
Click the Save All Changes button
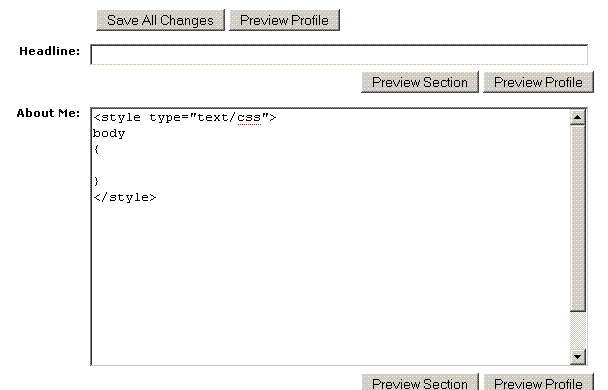coord(161,20)
